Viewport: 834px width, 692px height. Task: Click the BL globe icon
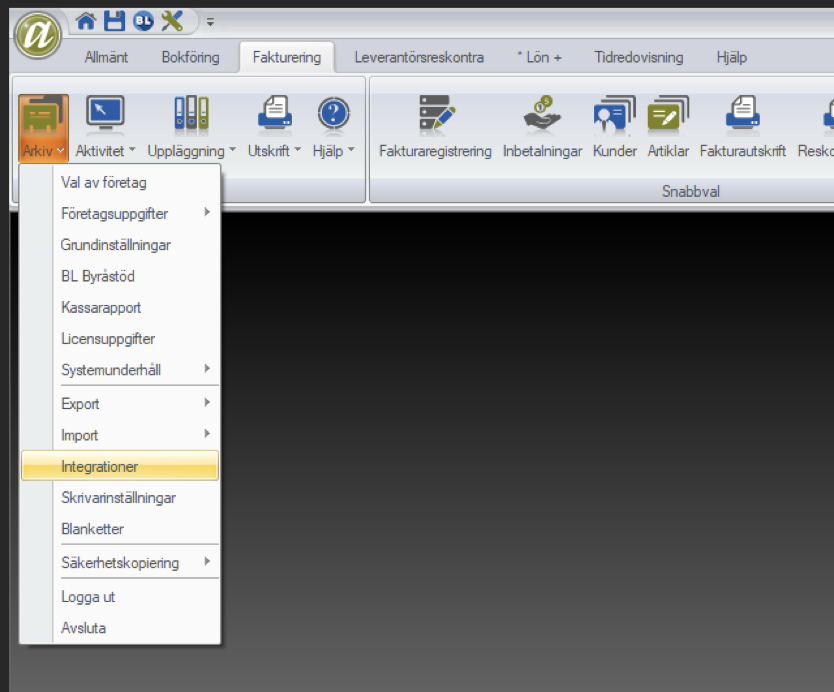click(x=143, y=21)
